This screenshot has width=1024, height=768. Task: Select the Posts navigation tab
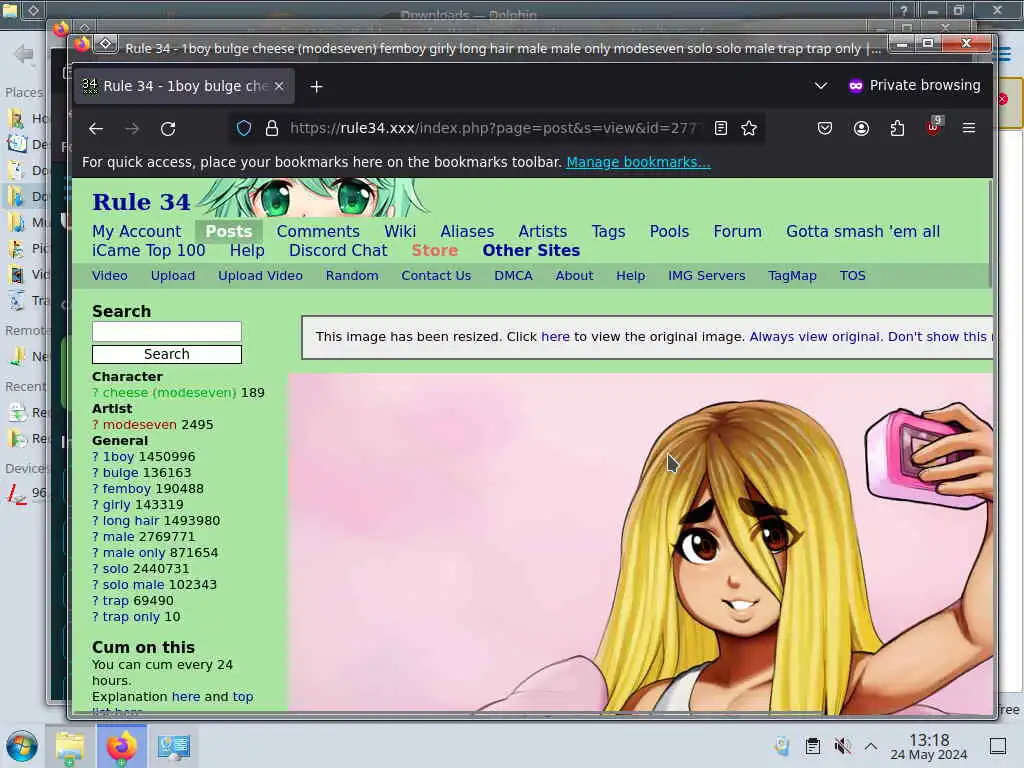tap(229, 231)
